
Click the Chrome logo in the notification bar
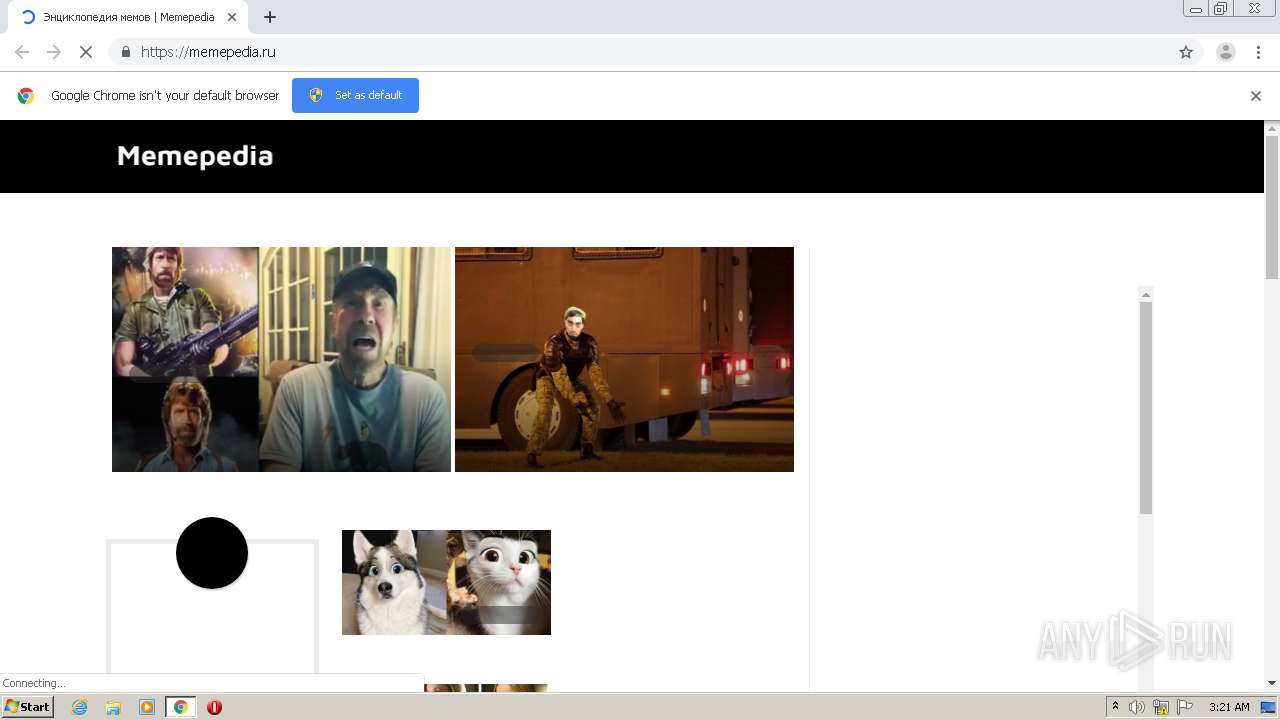pyautogui.click(x=26, y=96)
